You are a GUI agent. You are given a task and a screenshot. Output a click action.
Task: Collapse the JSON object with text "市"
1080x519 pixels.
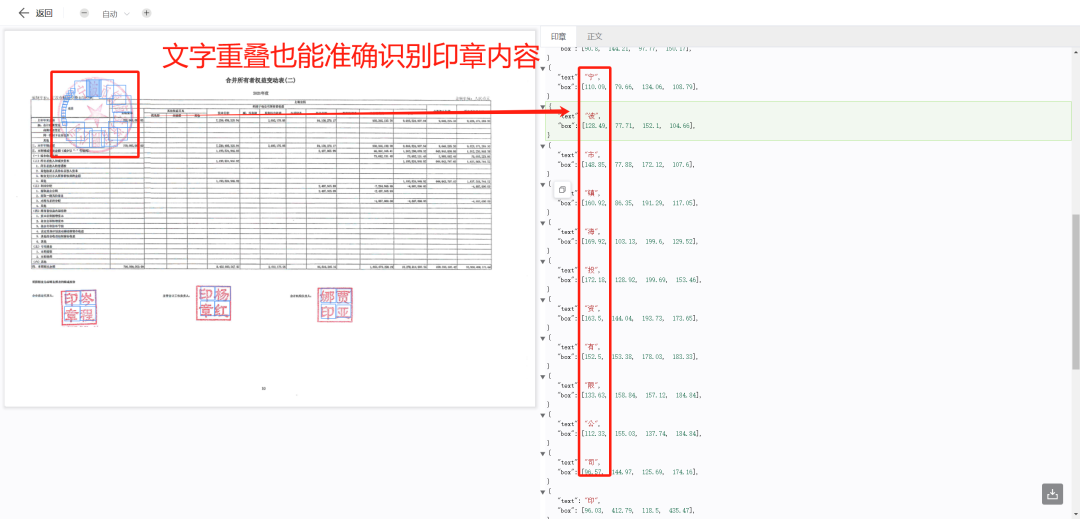click(x=544, y=145)
